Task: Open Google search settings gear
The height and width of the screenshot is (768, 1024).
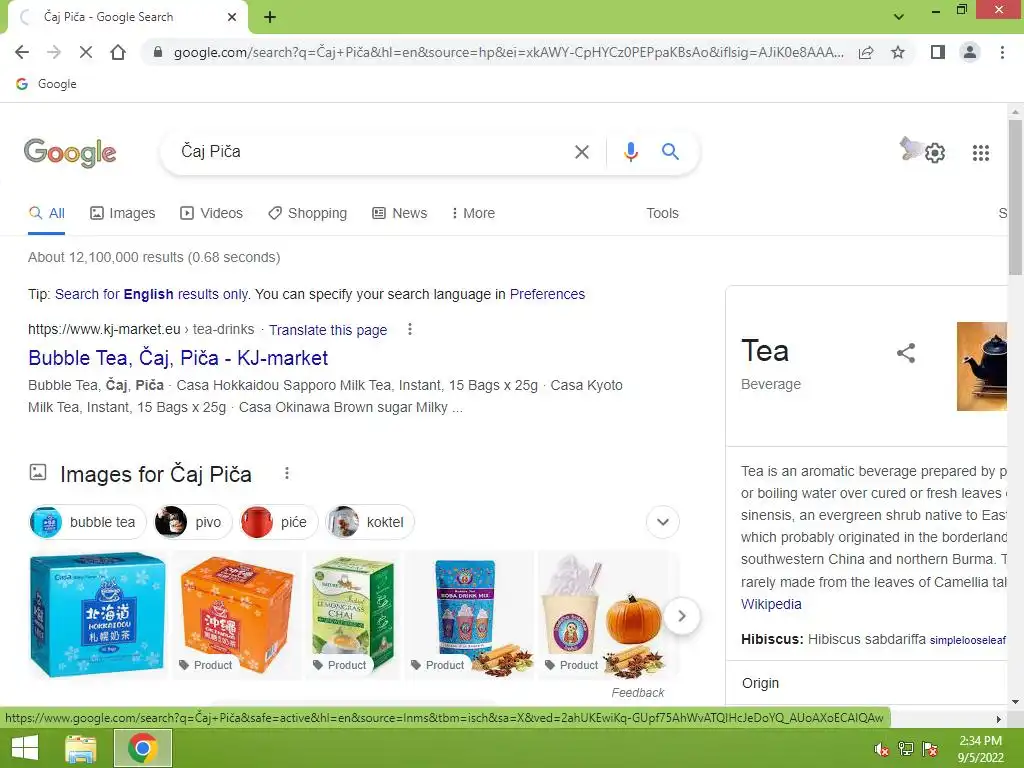Action: click(x=935, y=153)
